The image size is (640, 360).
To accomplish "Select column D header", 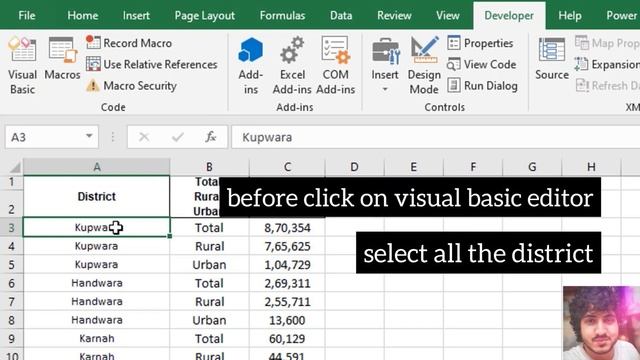I will pos(354,167).
